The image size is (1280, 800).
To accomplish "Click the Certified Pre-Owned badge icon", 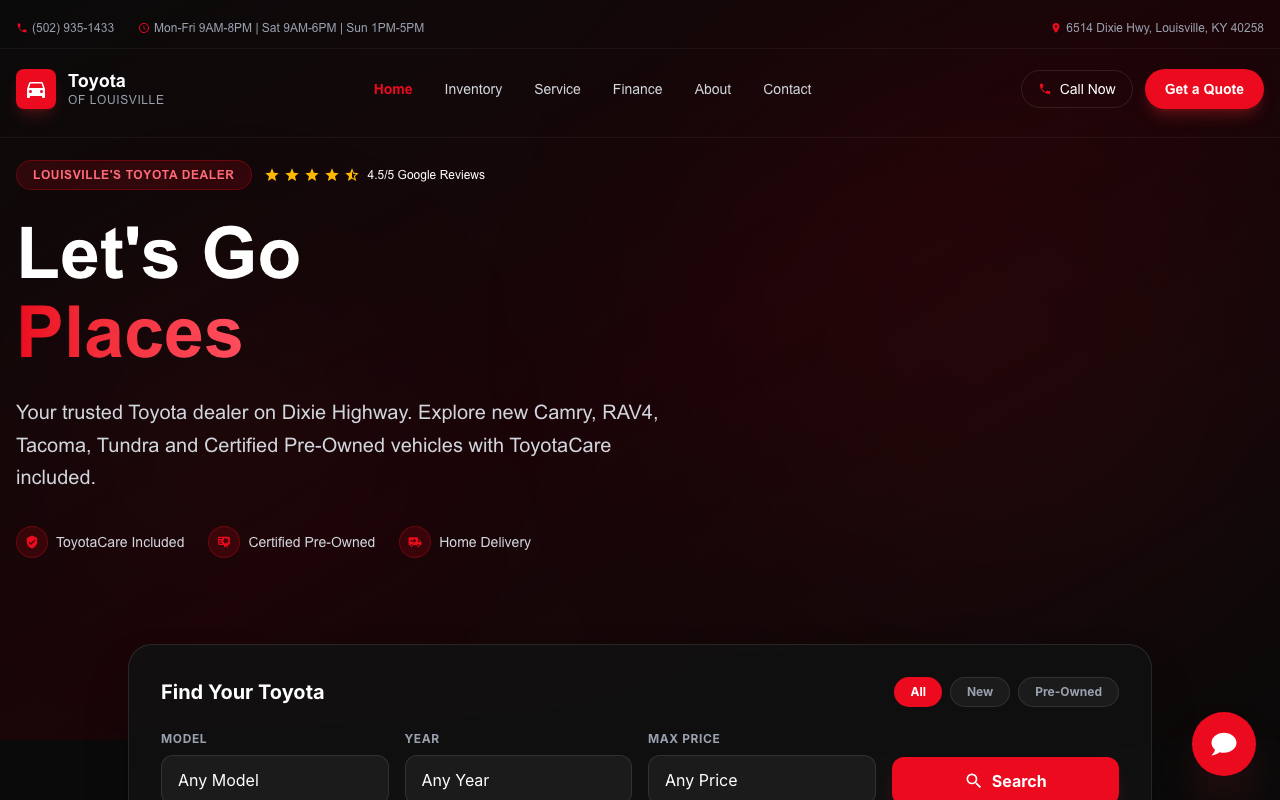I will (224, 542).
